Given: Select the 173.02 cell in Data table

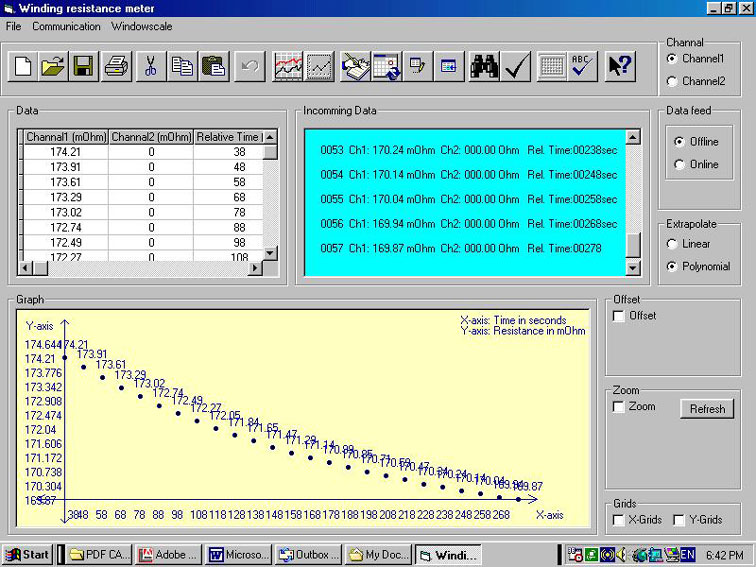Looking at the screenshot, I should [x=66, y=213].
